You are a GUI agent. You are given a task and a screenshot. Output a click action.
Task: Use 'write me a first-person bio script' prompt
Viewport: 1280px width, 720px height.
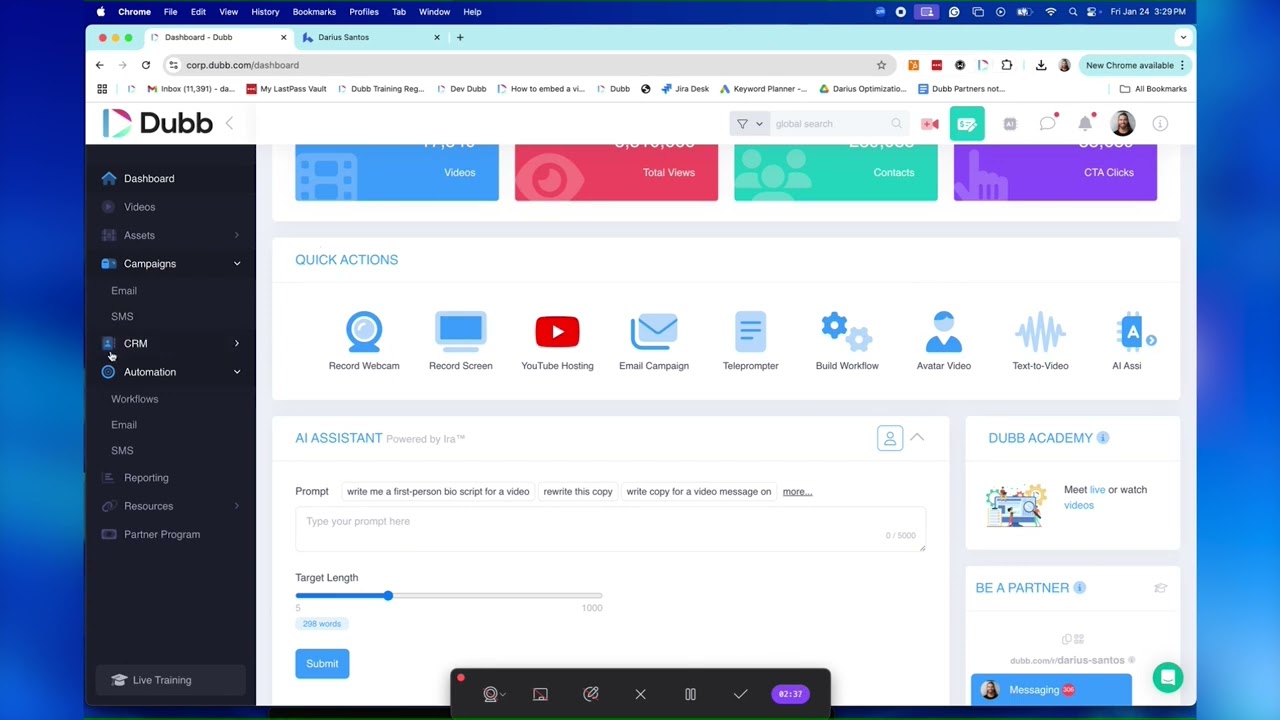coord(438,492)
